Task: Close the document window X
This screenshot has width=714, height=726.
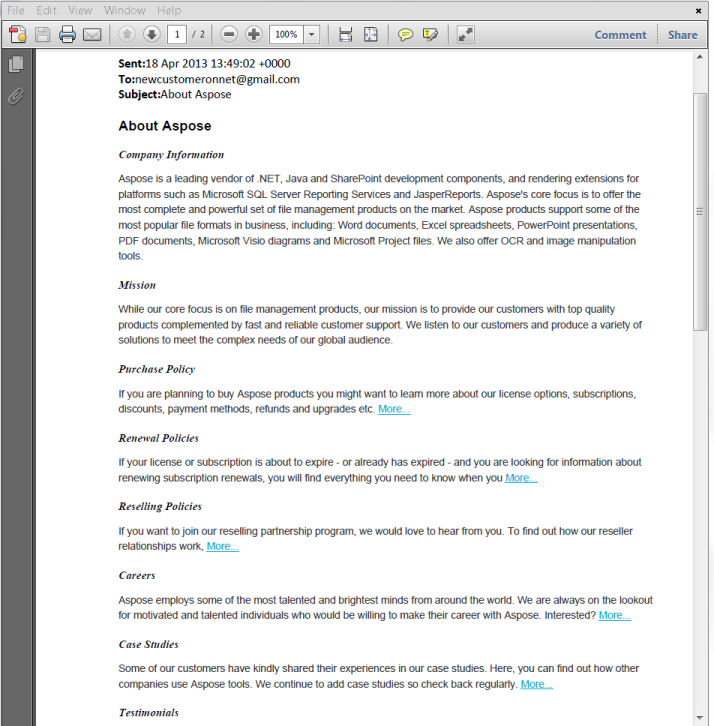Action: pyautogui.click(x=698, y=10)
